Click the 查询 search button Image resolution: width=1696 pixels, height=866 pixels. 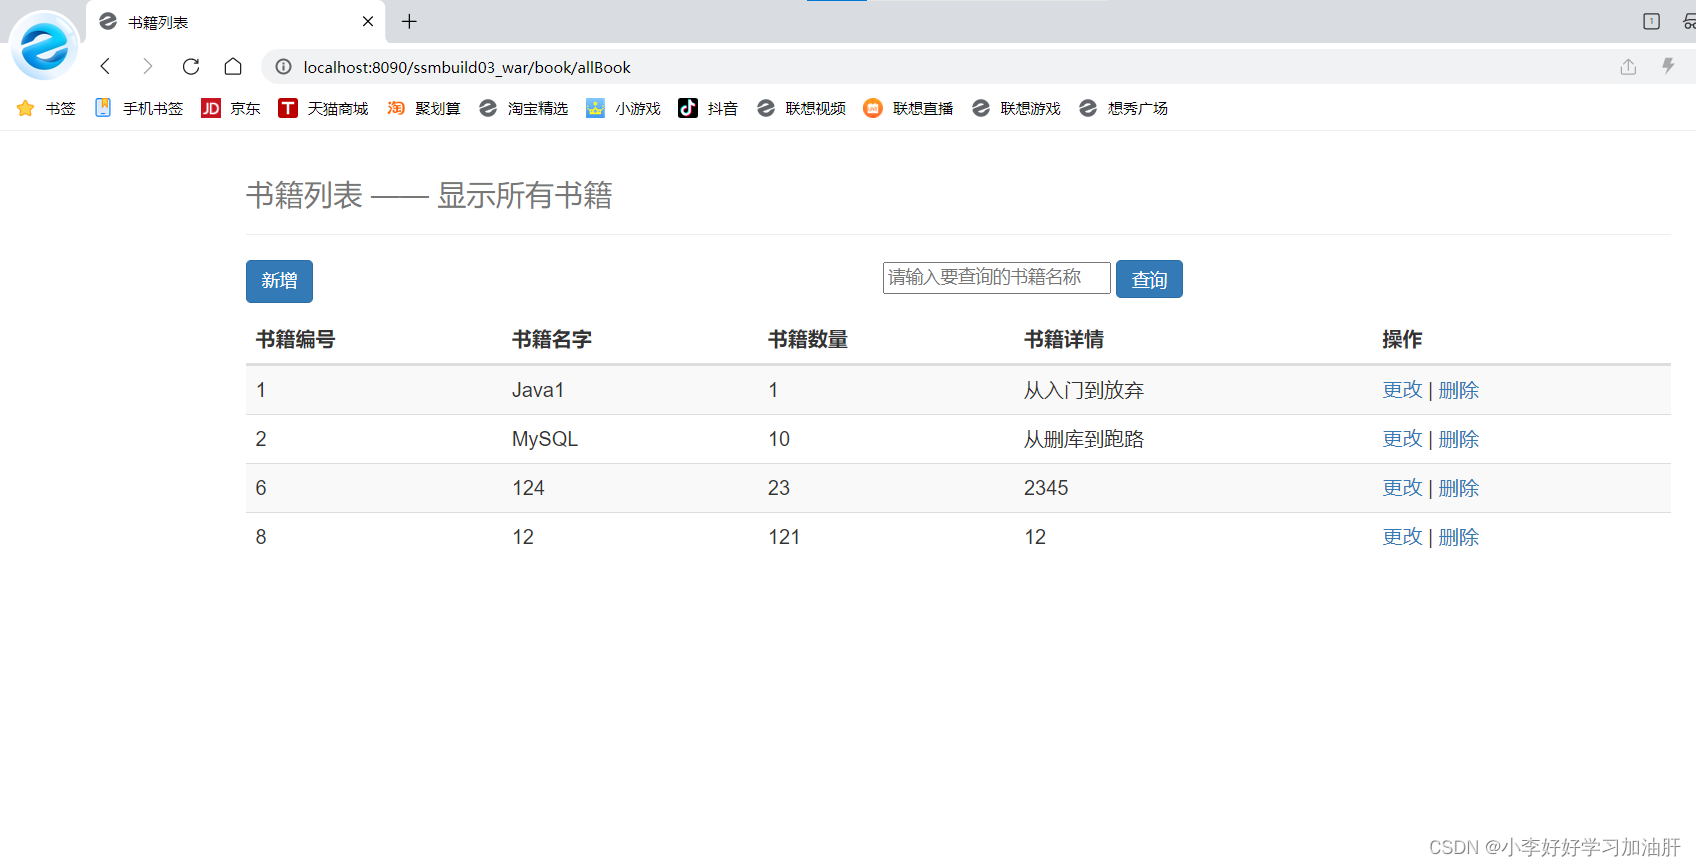tap(1149, 279)
